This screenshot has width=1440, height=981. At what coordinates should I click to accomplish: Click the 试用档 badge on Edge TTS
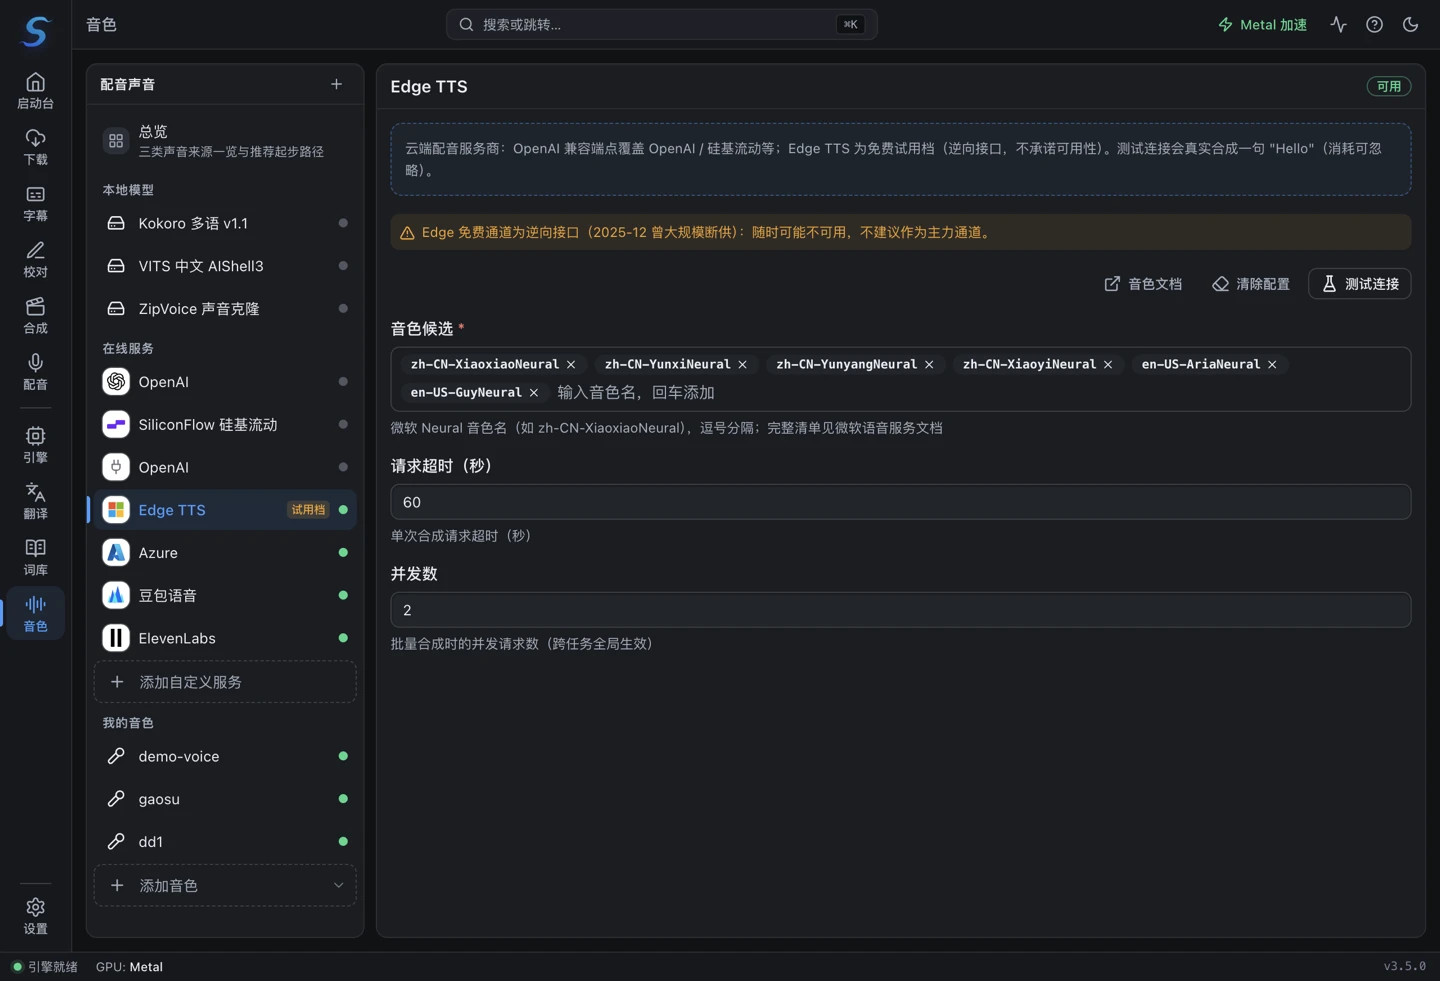[x=308, y=510]
